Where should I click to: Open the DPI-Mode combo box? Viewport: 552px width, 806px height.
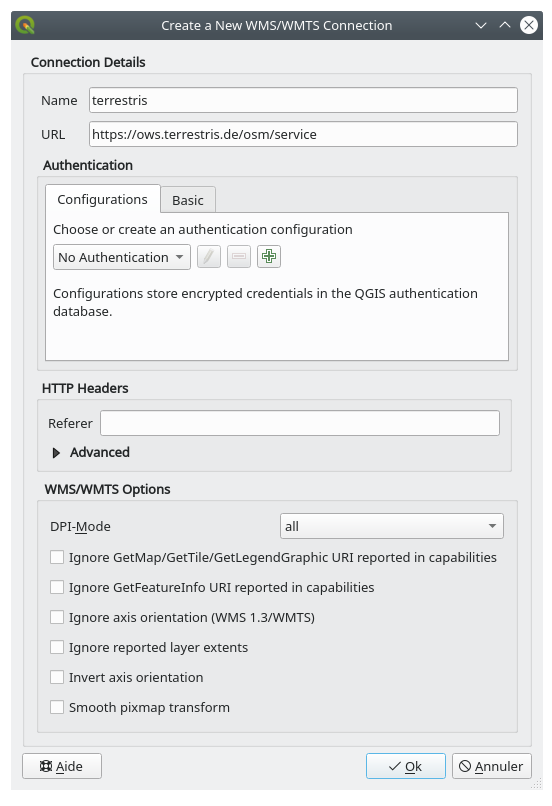coord(392,526)
